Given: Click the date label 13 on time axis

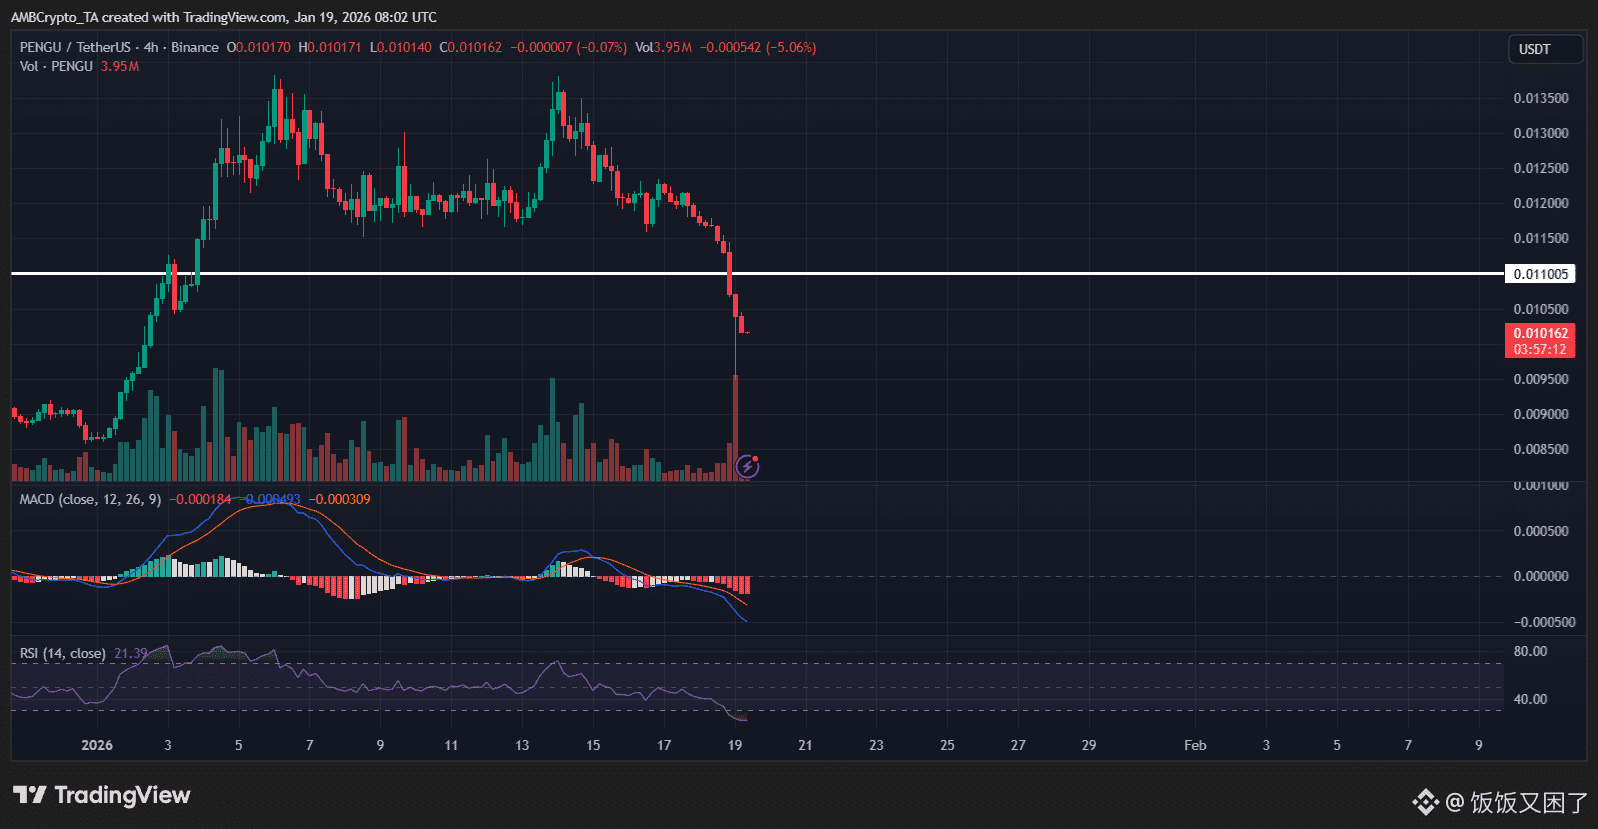Looking at the screenshot, I should (x=522, y=745).
